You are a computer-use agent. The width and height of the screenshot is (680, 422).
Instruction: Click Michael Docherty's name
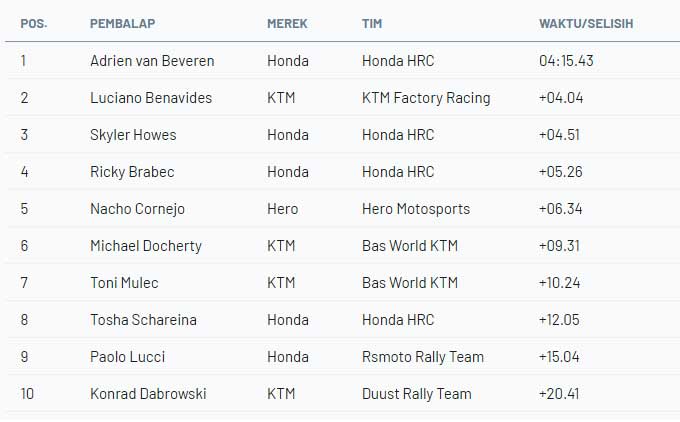tap(146, 246)
